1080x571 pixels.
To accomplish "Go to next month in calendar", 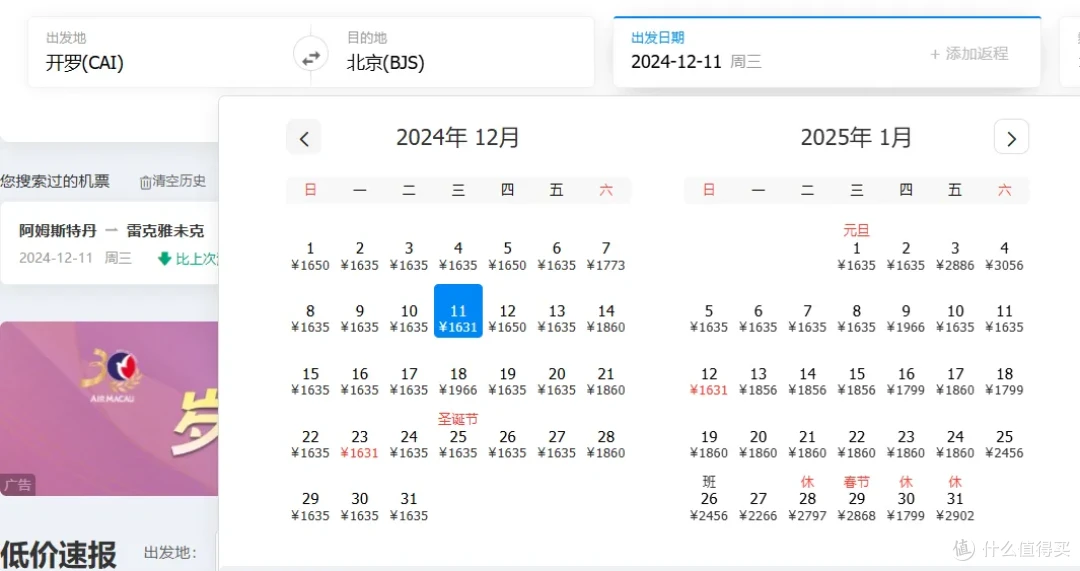I will tap(1011, 138).
